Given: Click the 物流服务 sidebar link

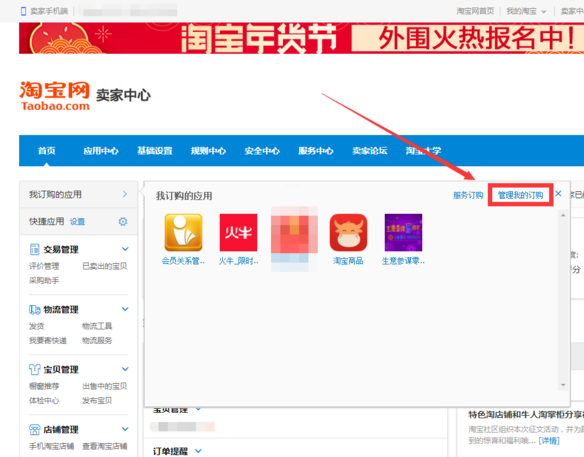Looking at the screenshot, I should pos(97,340).
